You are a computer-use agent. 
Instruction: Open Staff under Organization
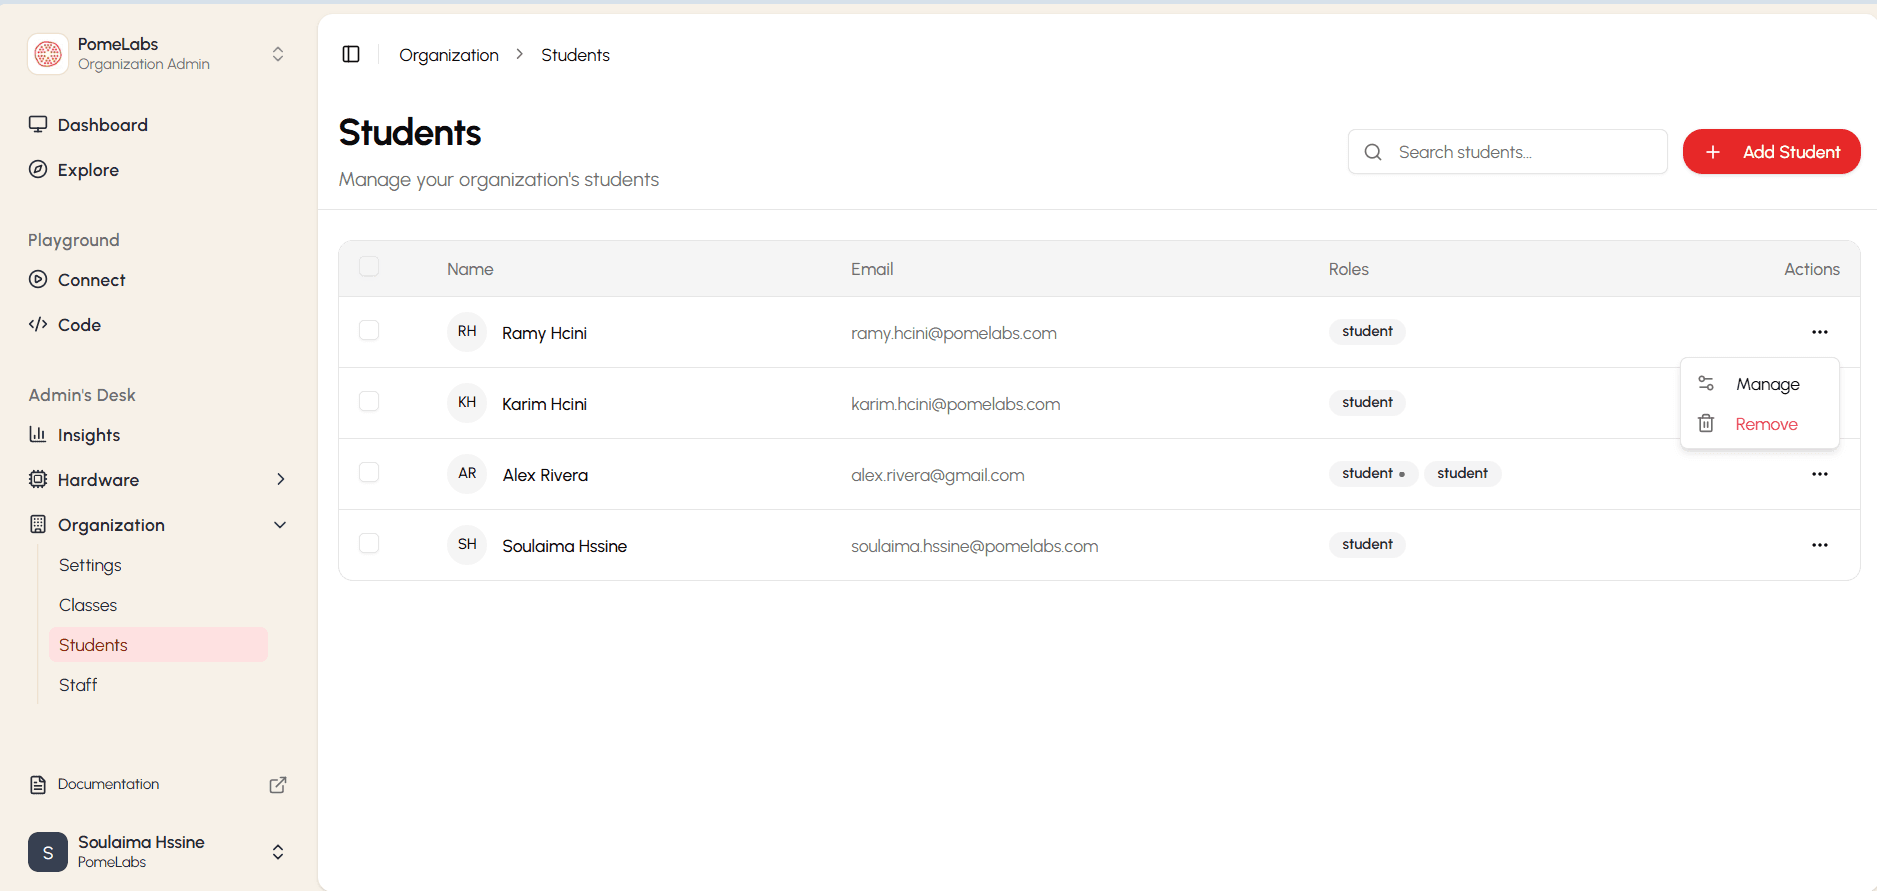point(78,685)
